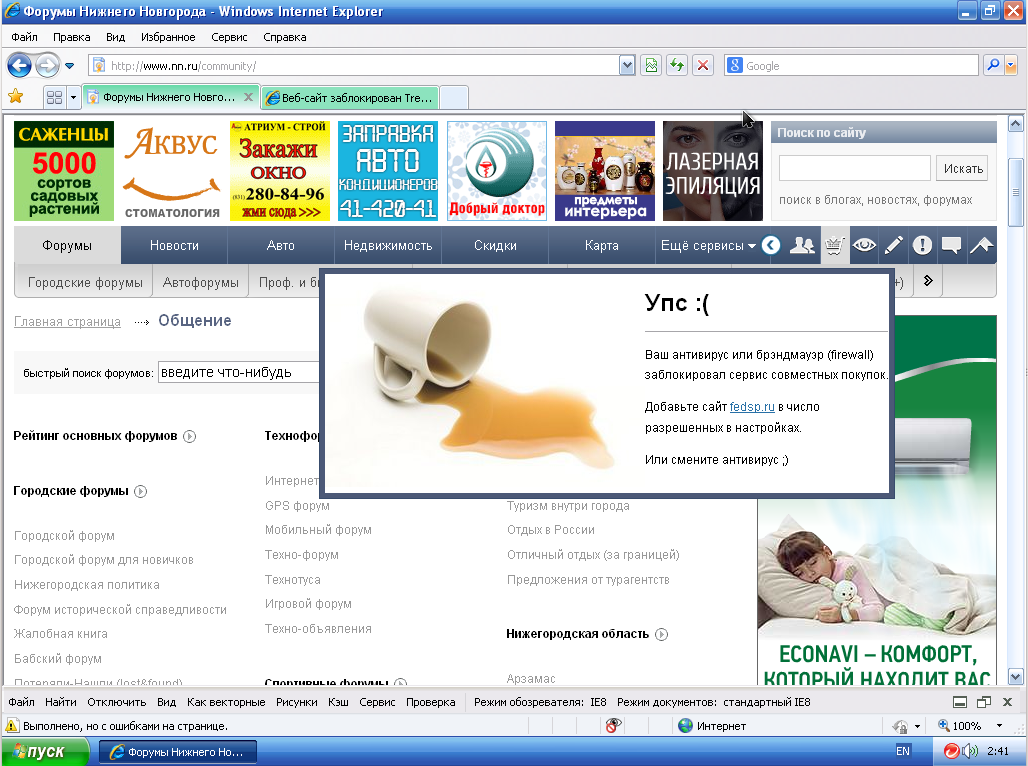This screenshot has width=1028, height=766.
Task: Click the Искать button
Action: click(x=962, y=168)
